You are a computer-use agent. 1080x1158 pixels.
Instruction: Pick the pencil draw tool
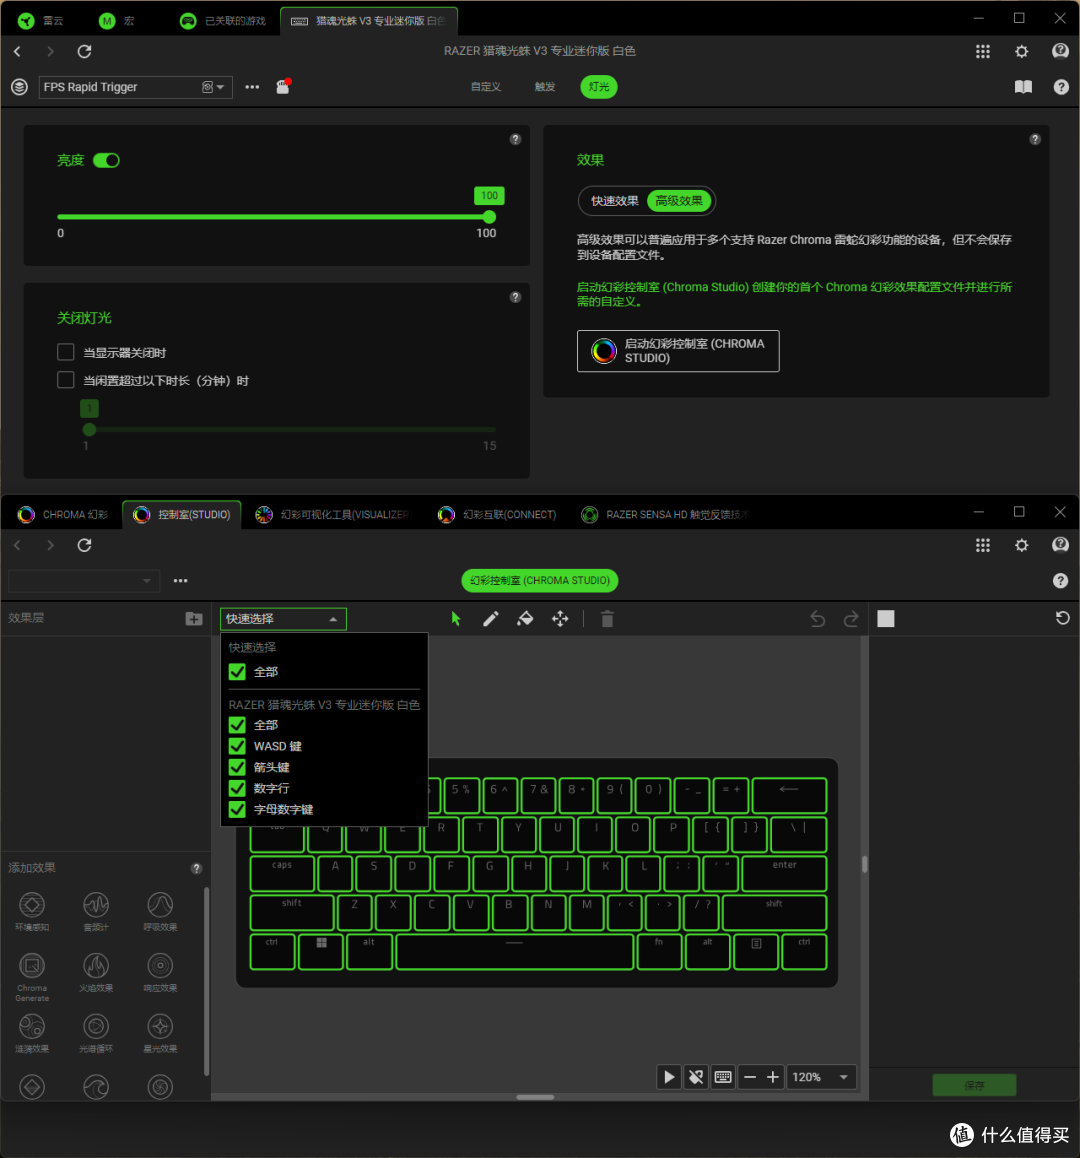[491, 619]
